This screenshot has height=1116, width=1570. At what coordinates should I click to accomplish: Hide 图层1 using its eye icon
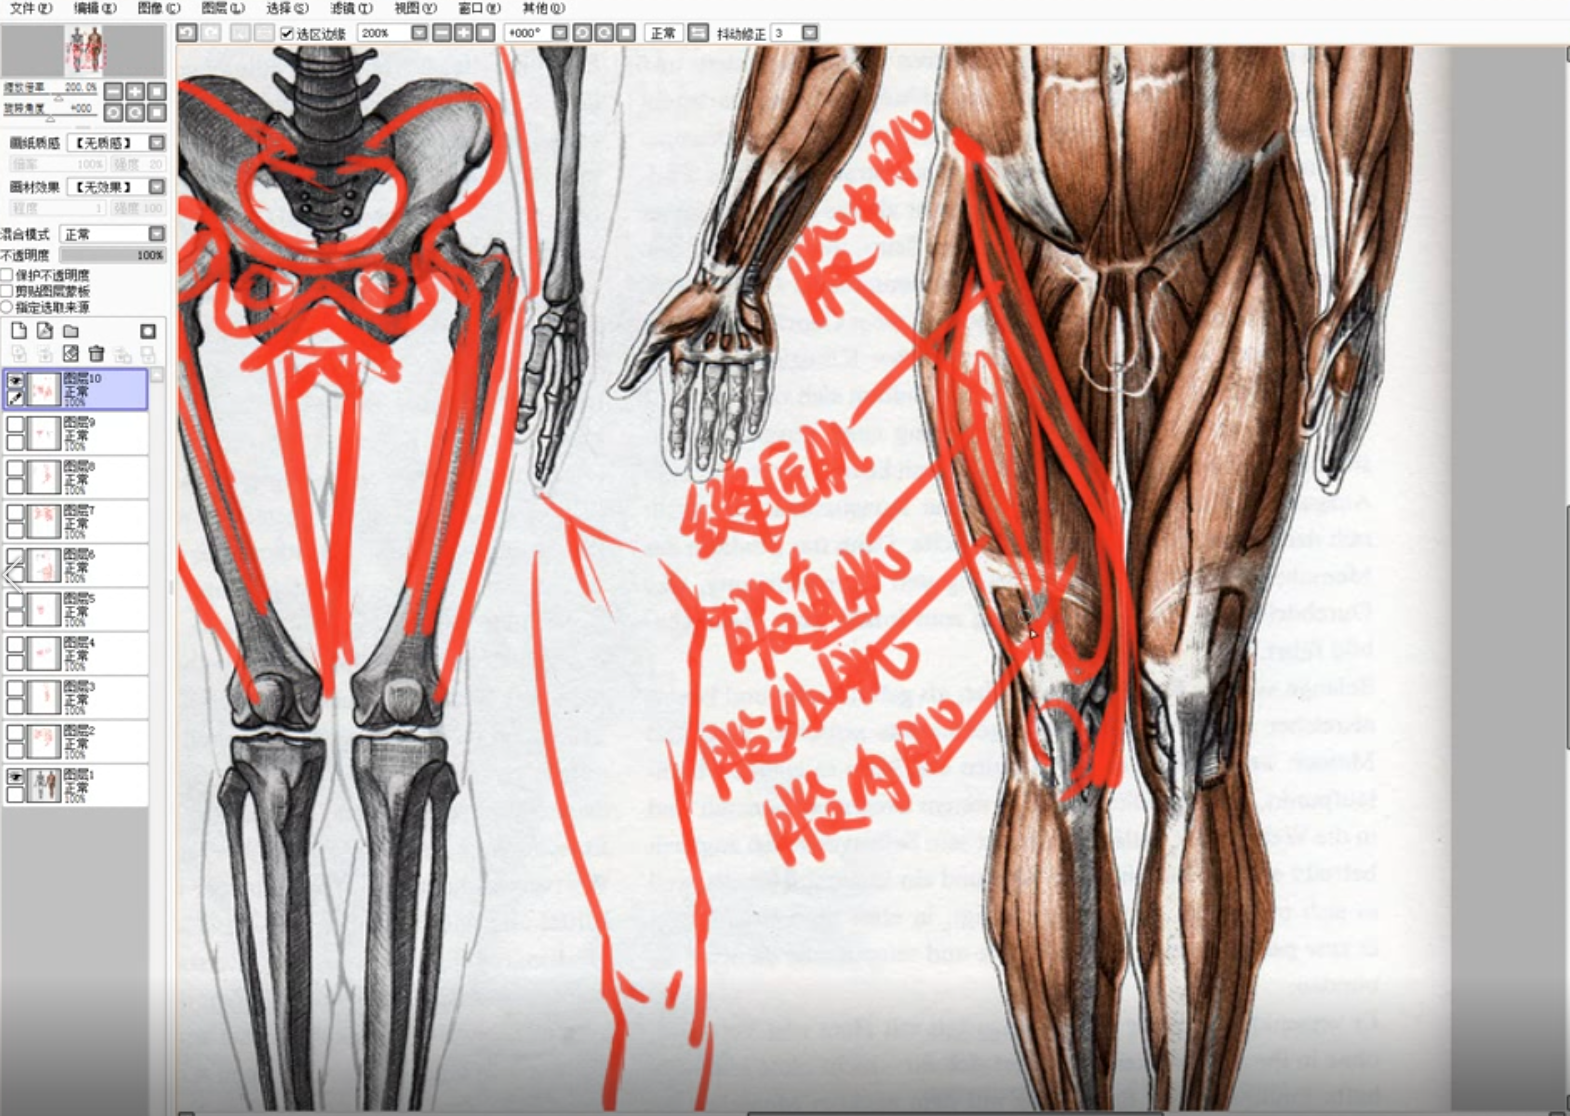(x=15, y=777)
